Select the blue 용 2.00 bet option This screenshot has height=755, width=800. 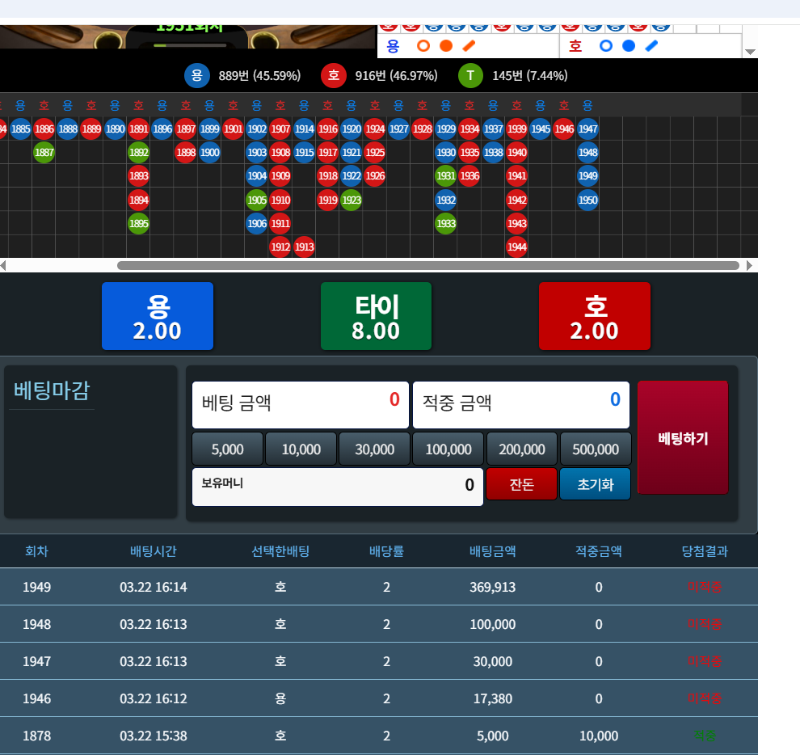click(x=157, y=316)
